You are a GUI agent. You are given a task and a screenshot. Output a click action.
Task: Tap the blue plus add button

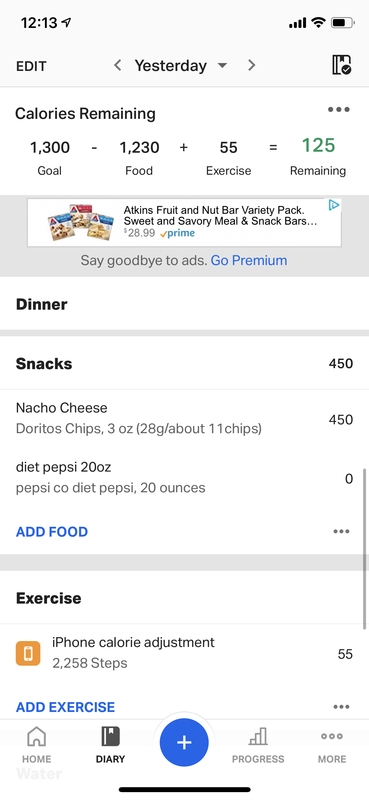pos(184,742)
